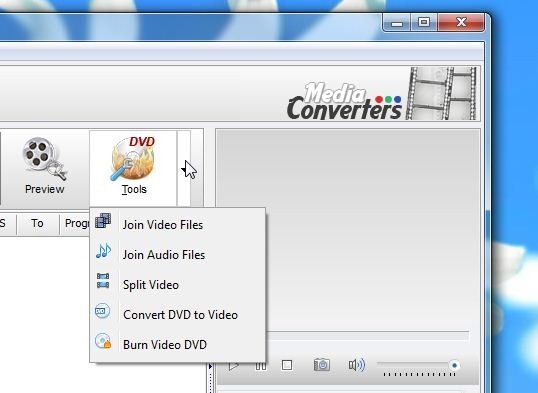Mute audio using the speaker icon
Viewport: 538px width, 393px height.
pos(357,365)
